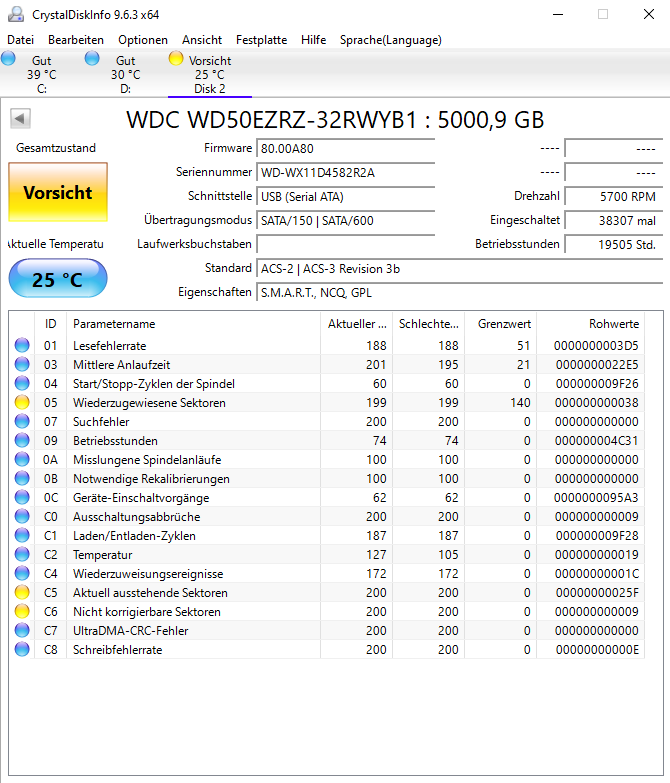Click the previous disk arrow button
670x783 pixels.
coord(20,119)
